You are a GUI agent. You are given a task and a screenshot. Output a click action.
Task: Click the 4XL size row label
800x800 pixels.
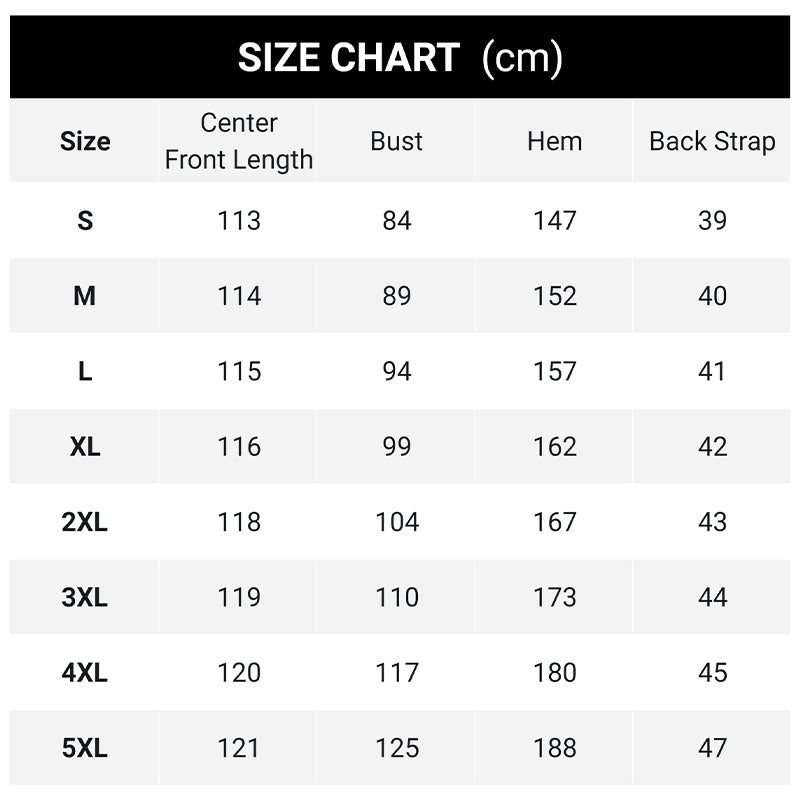[x=85, y=672]
